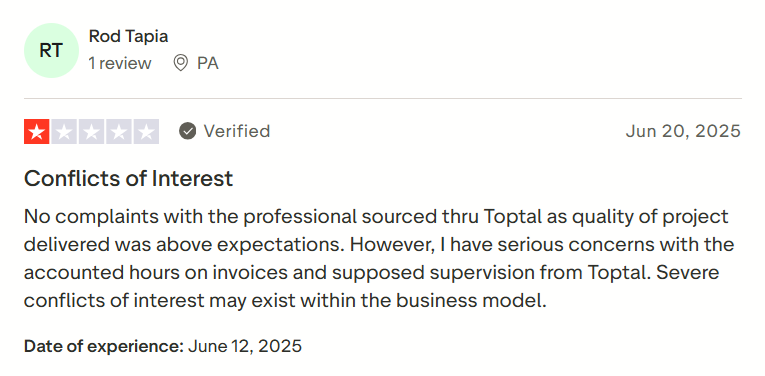Click the RT avatar circle
Image resolution: width=765 pixels, height=376 pixels.
pyautogui.click(x=51, y=50)
